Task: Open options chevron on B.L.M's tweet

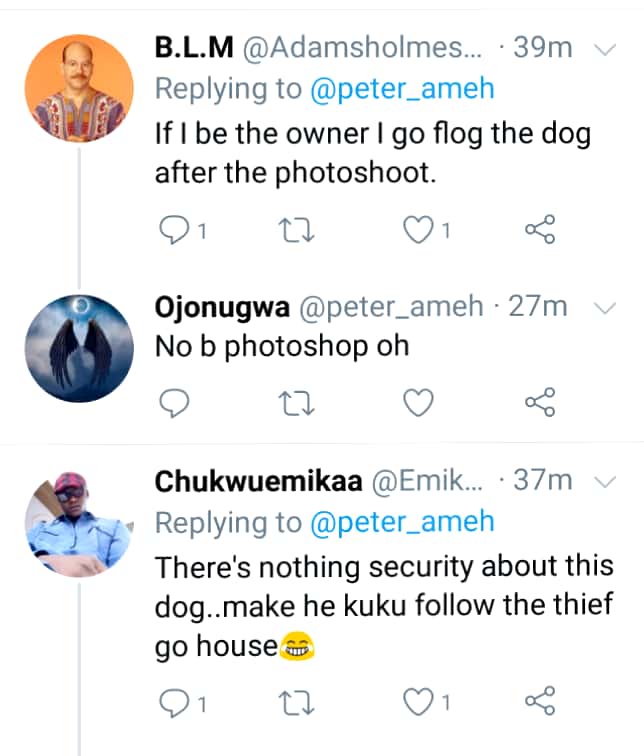Action: 606,48
